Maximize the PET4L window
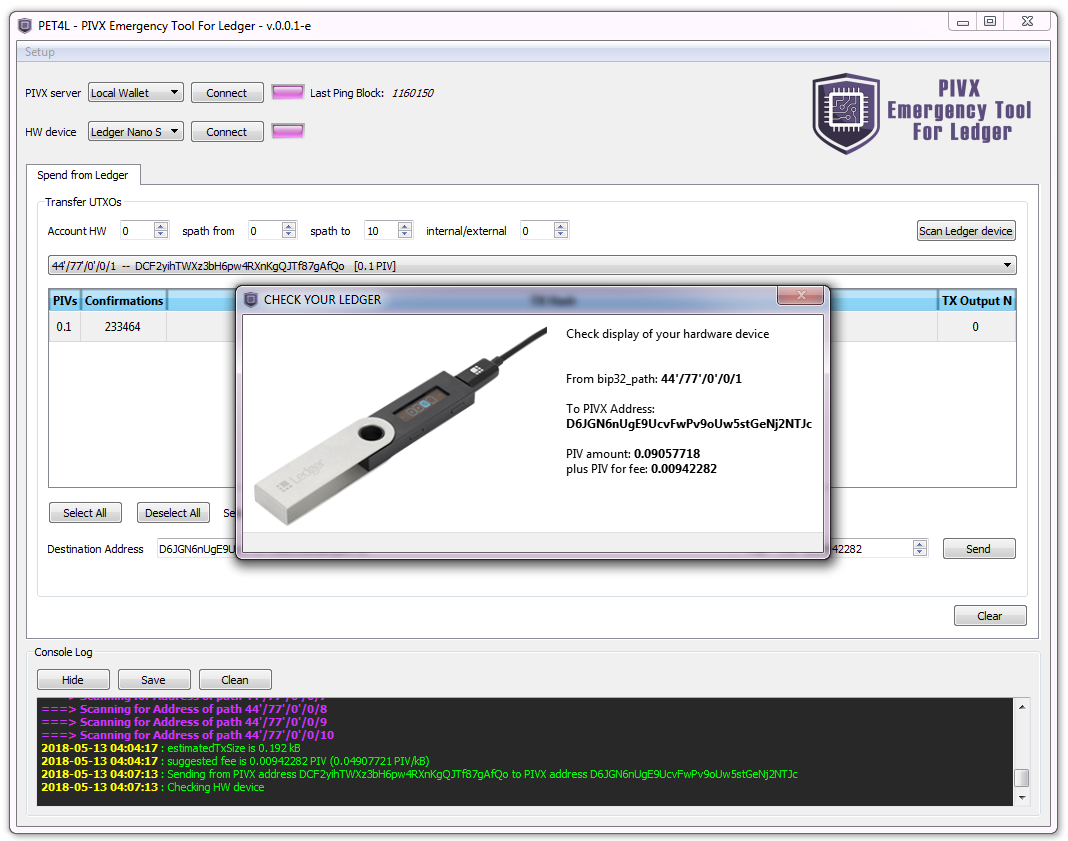This screenshot has height=841, width=1068. click(990, 21)
